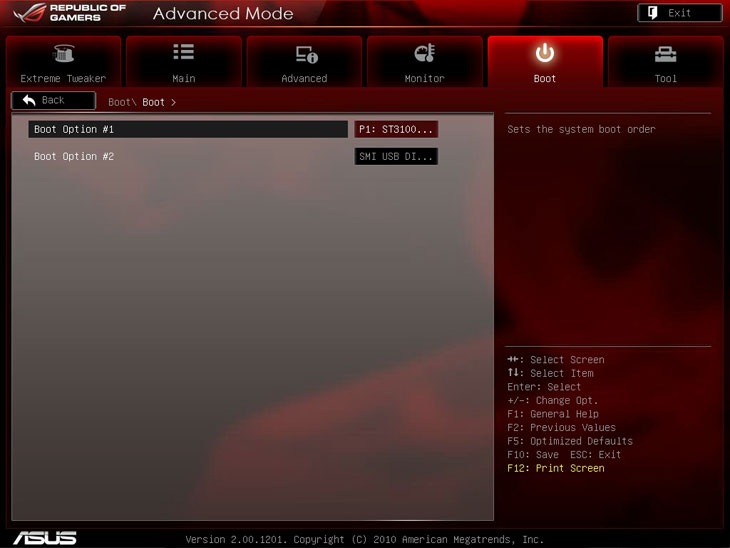Viewport: 730px width, 548px height.
Task: Click the Boot power icon
Action: pos(544,53)
